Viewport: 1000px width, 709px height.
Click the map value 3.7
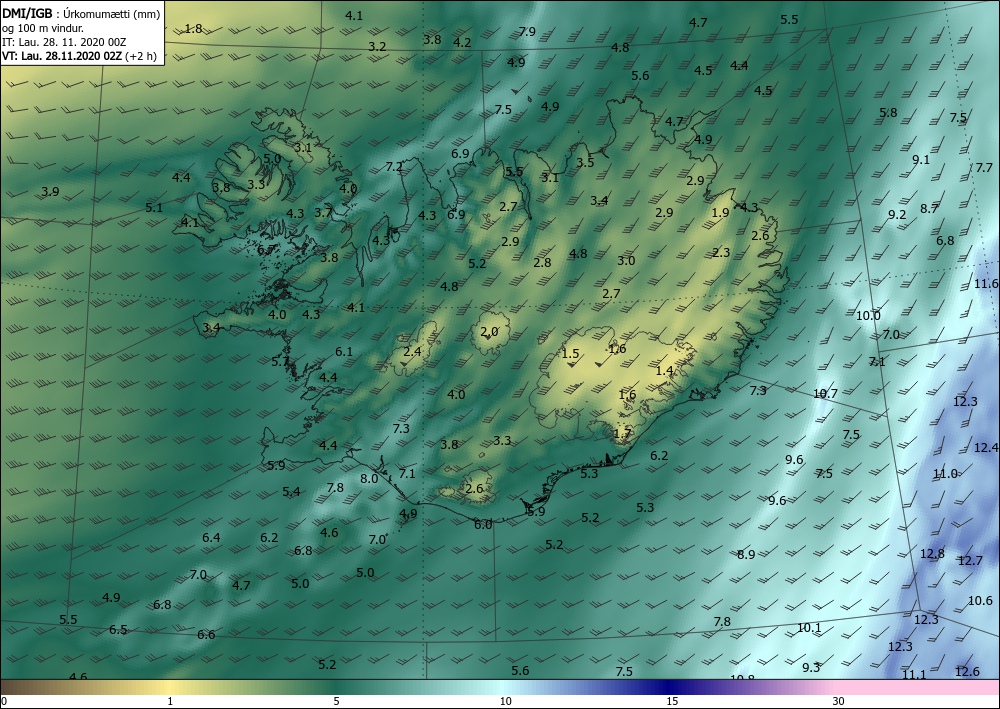(x=323, y=213)
